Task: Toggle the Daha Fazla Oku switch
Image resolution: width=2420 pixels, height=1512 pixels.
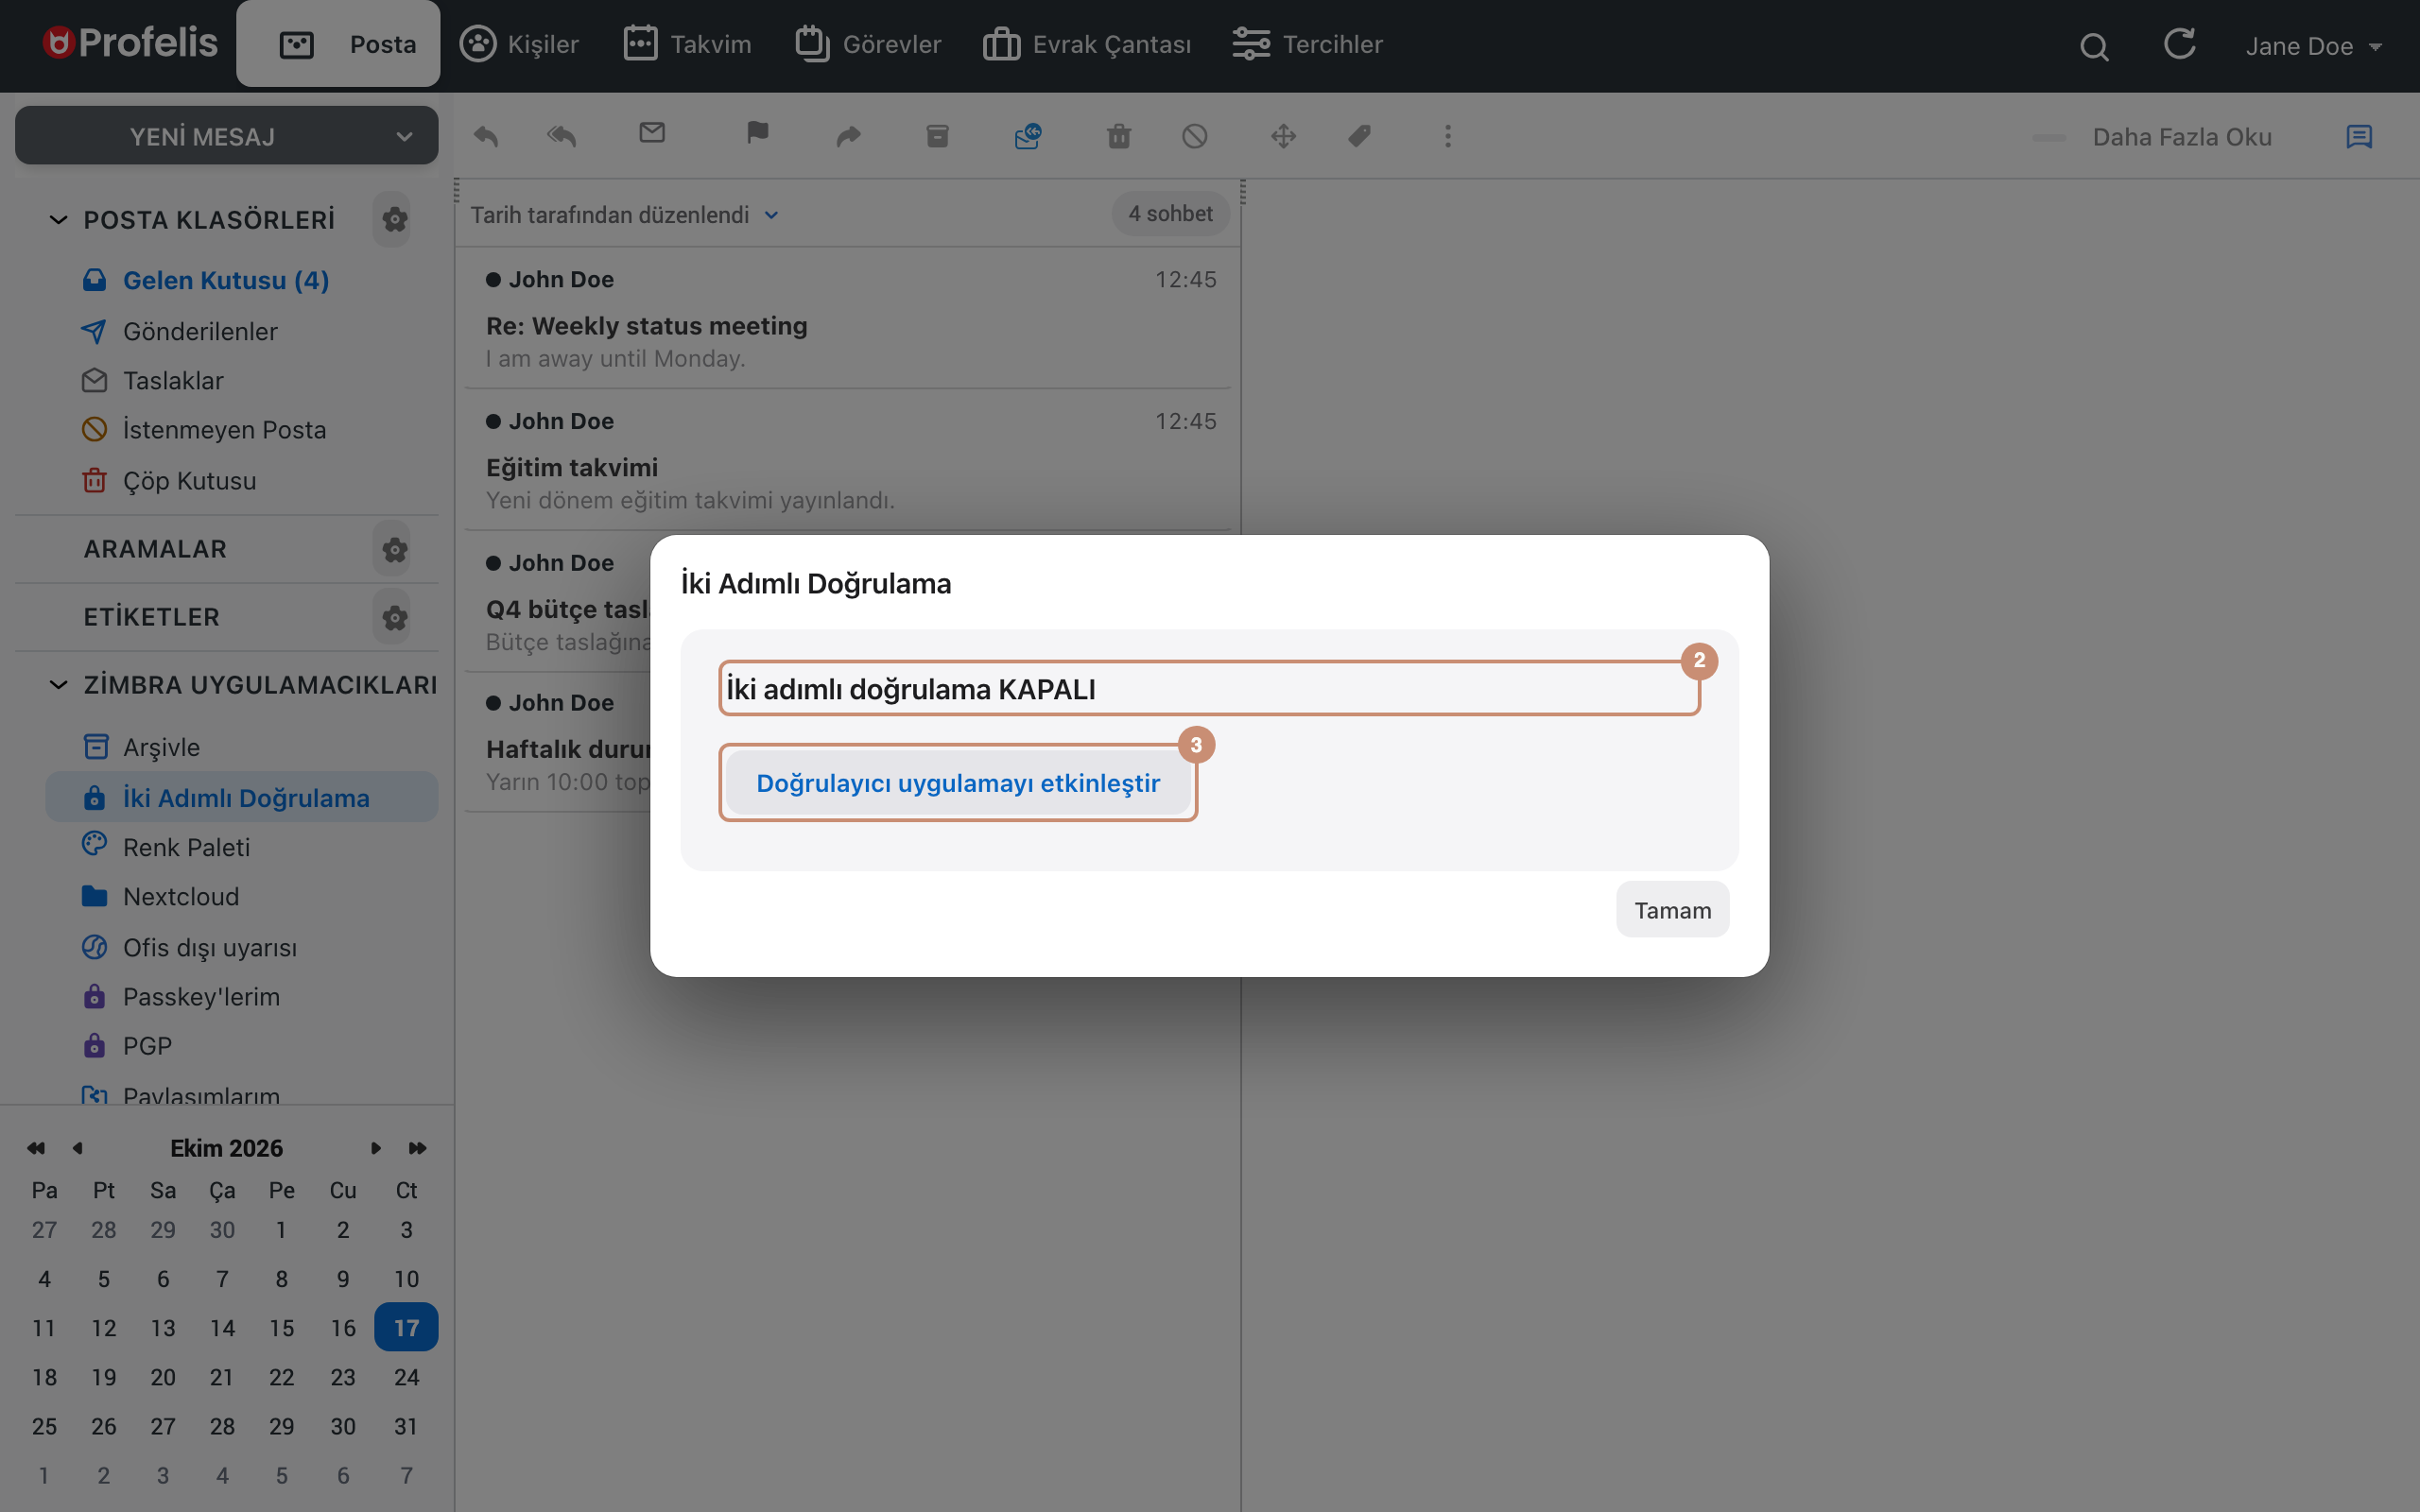Action: [2050, 137]
